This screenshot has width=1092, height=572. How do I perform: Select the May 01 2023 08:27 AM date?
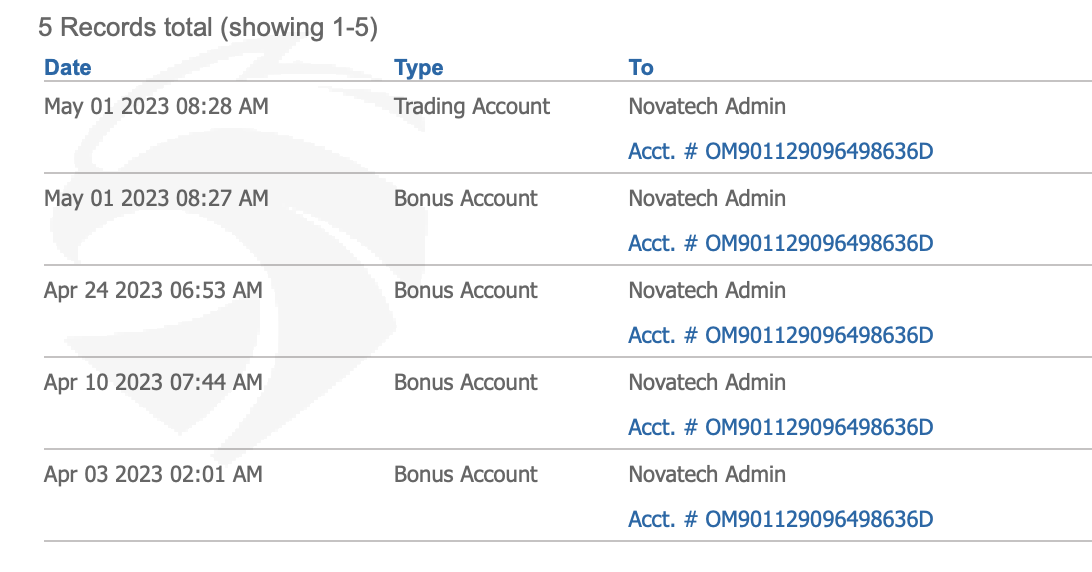[156, 199]
